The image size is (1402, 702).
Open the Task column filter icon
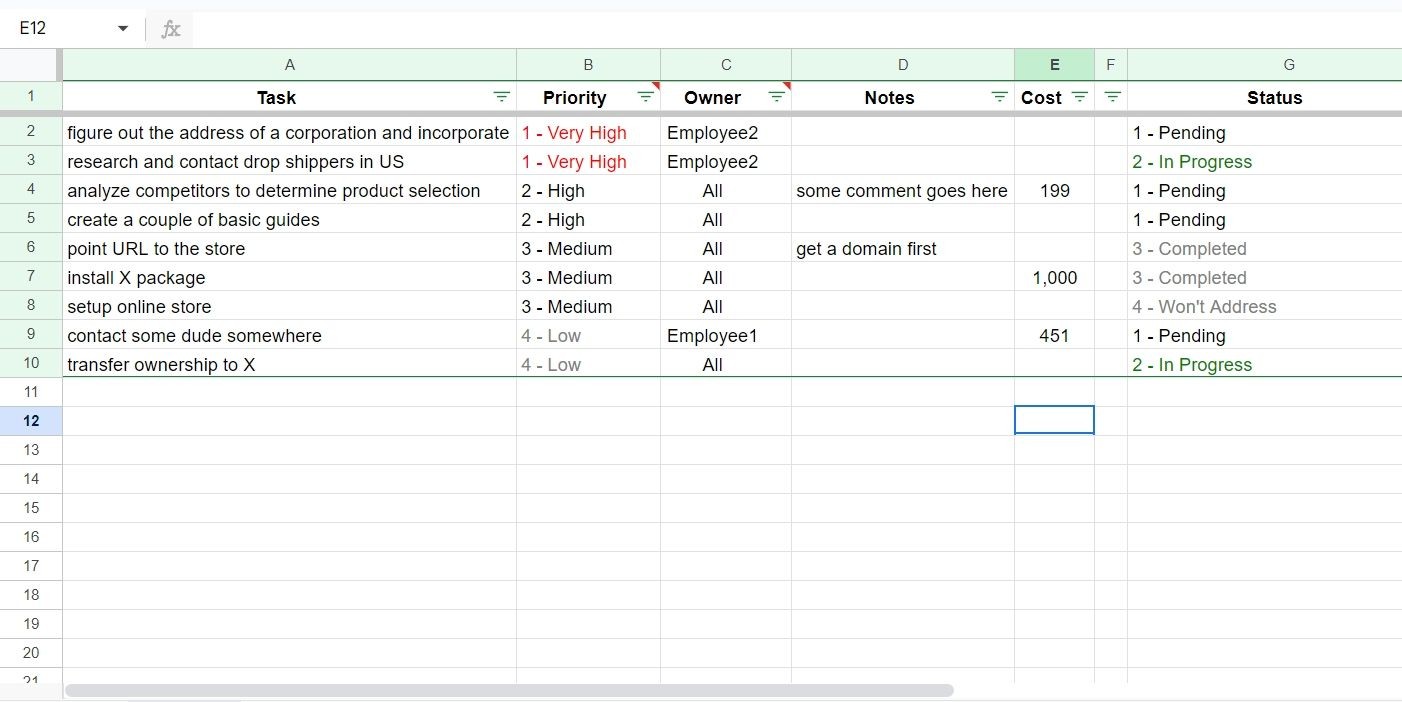pos(502,97)
